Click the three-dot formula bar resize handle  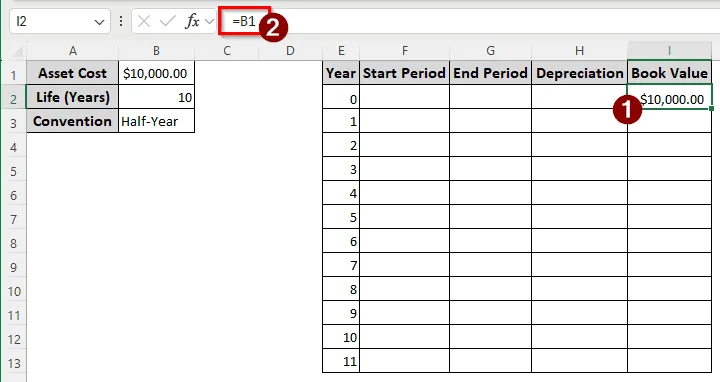click(121, 21)
